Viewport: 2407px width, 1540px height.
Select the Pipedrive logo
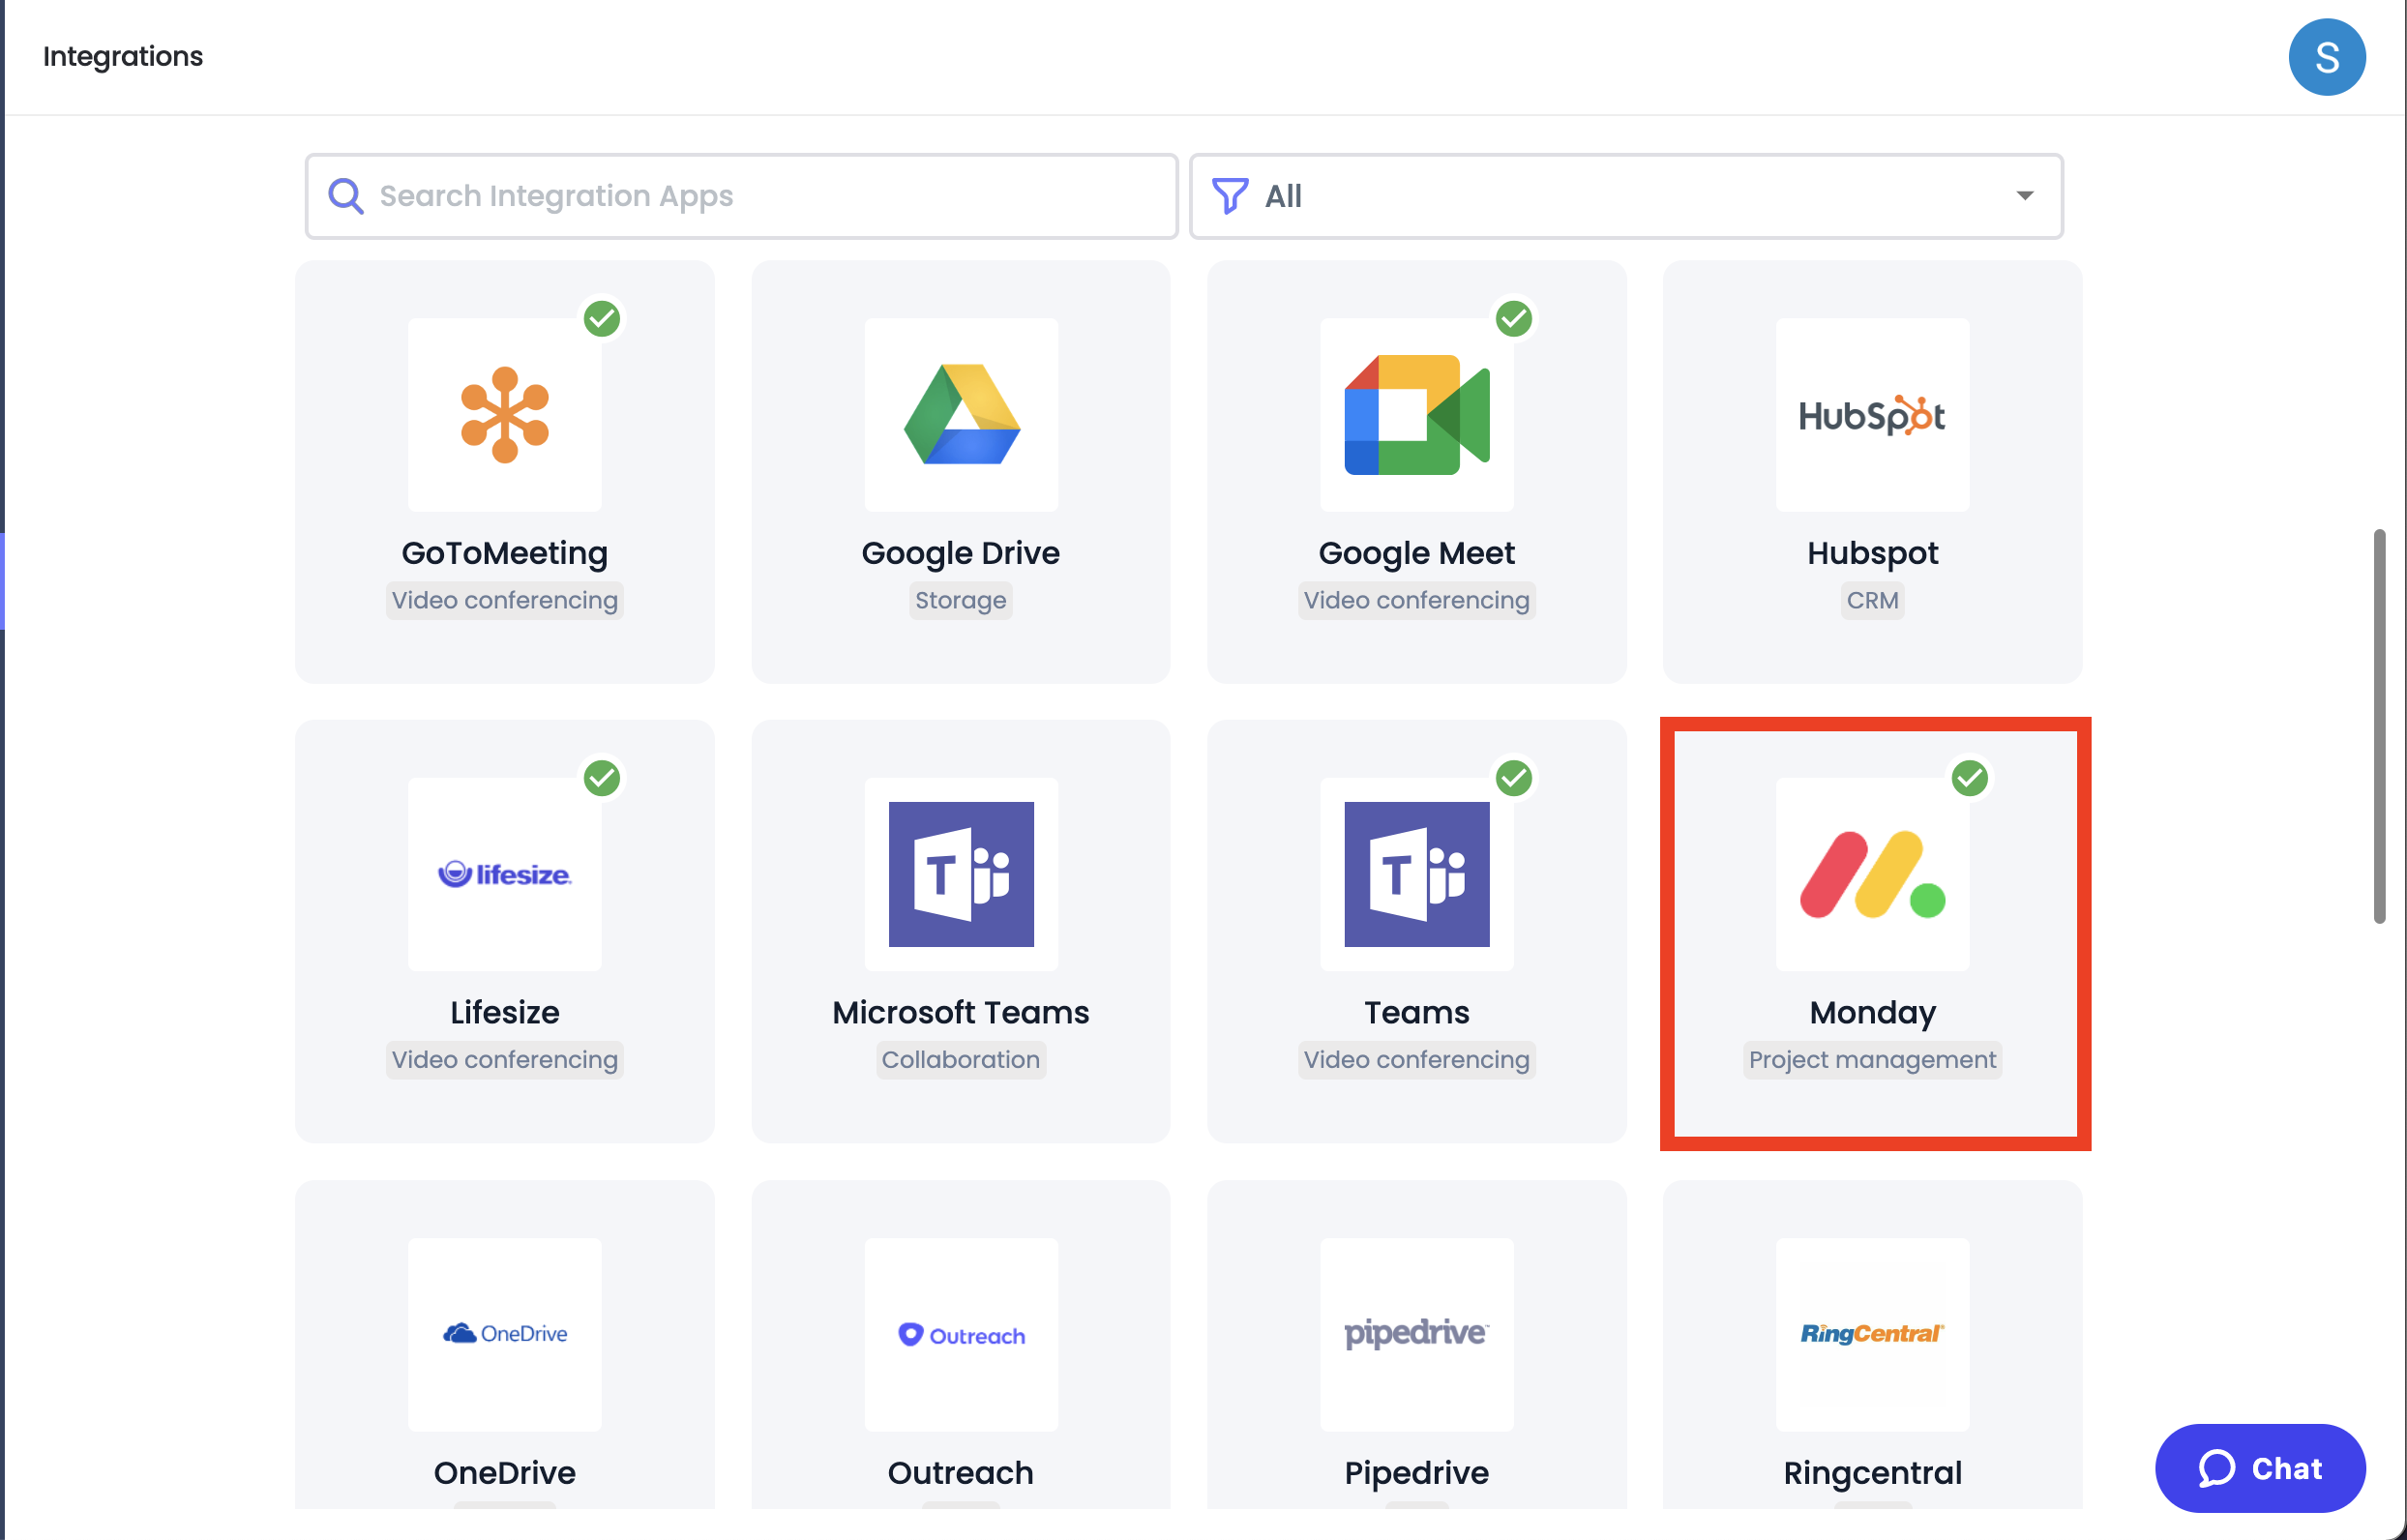pos(1417,1334)
